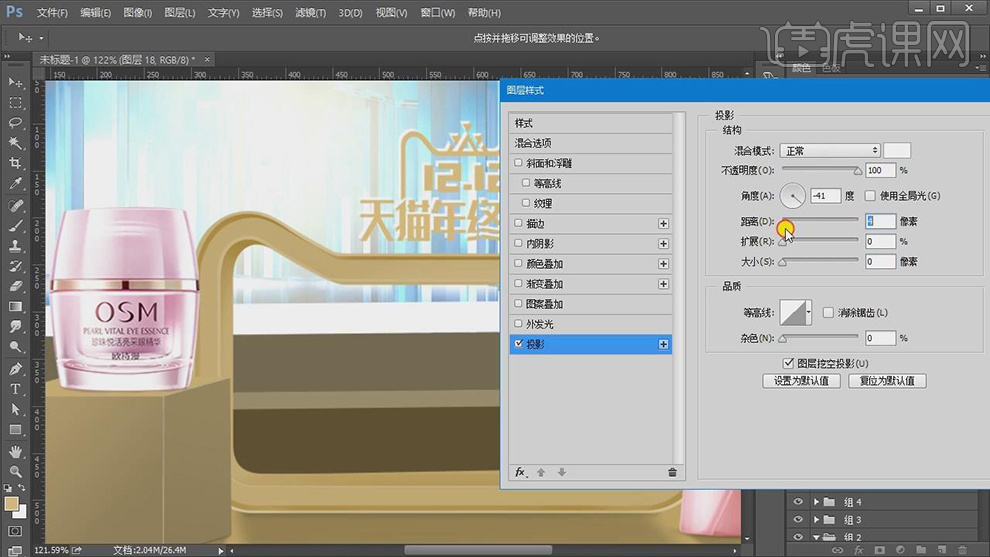Open the 等高线 contour picker arrow

point(808,313)
